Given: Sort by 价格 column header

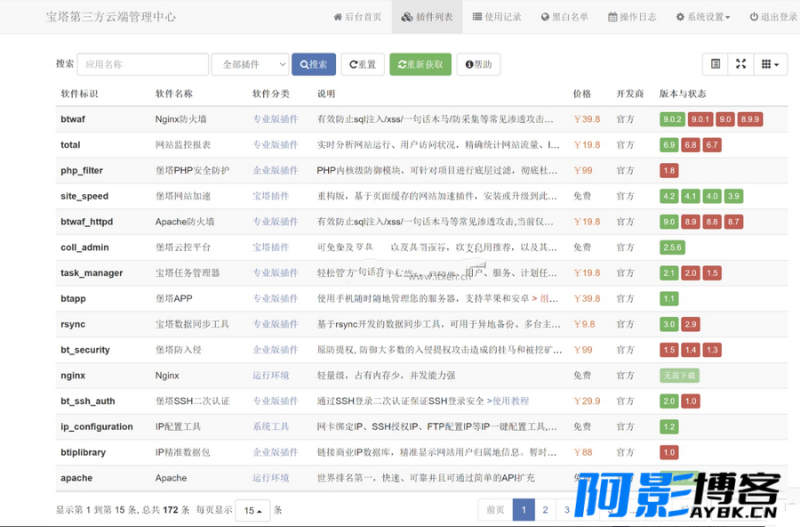Looking at the screenshot, I should coord(582,94).
